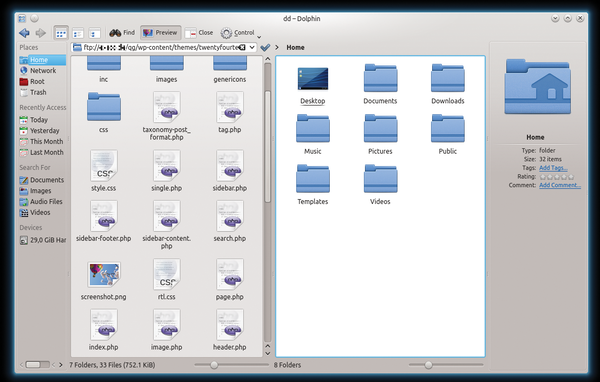
Task: Select the css folder
Action: [104, 113]
